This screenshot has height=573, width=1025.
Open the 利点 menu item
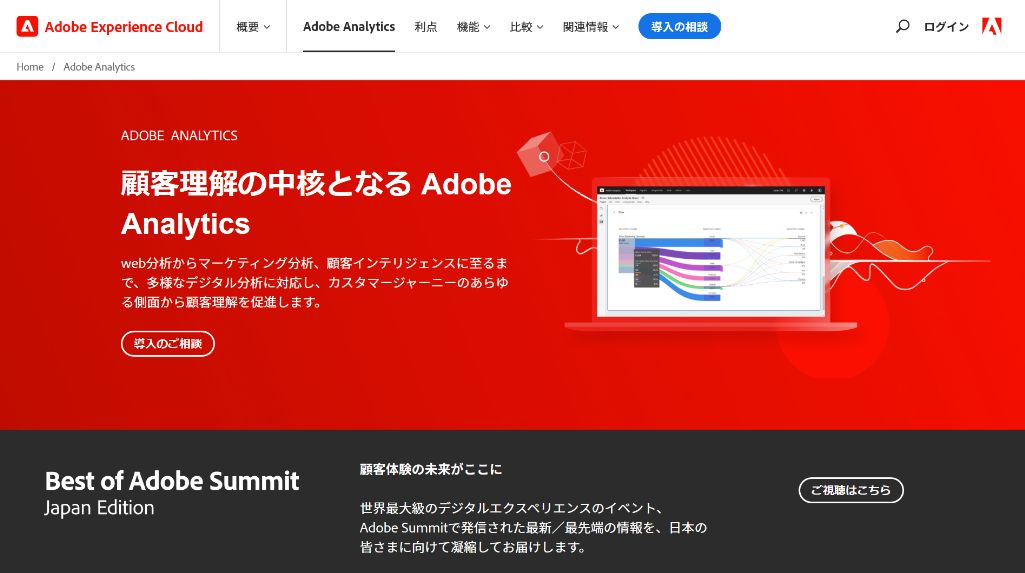[426, 27]
